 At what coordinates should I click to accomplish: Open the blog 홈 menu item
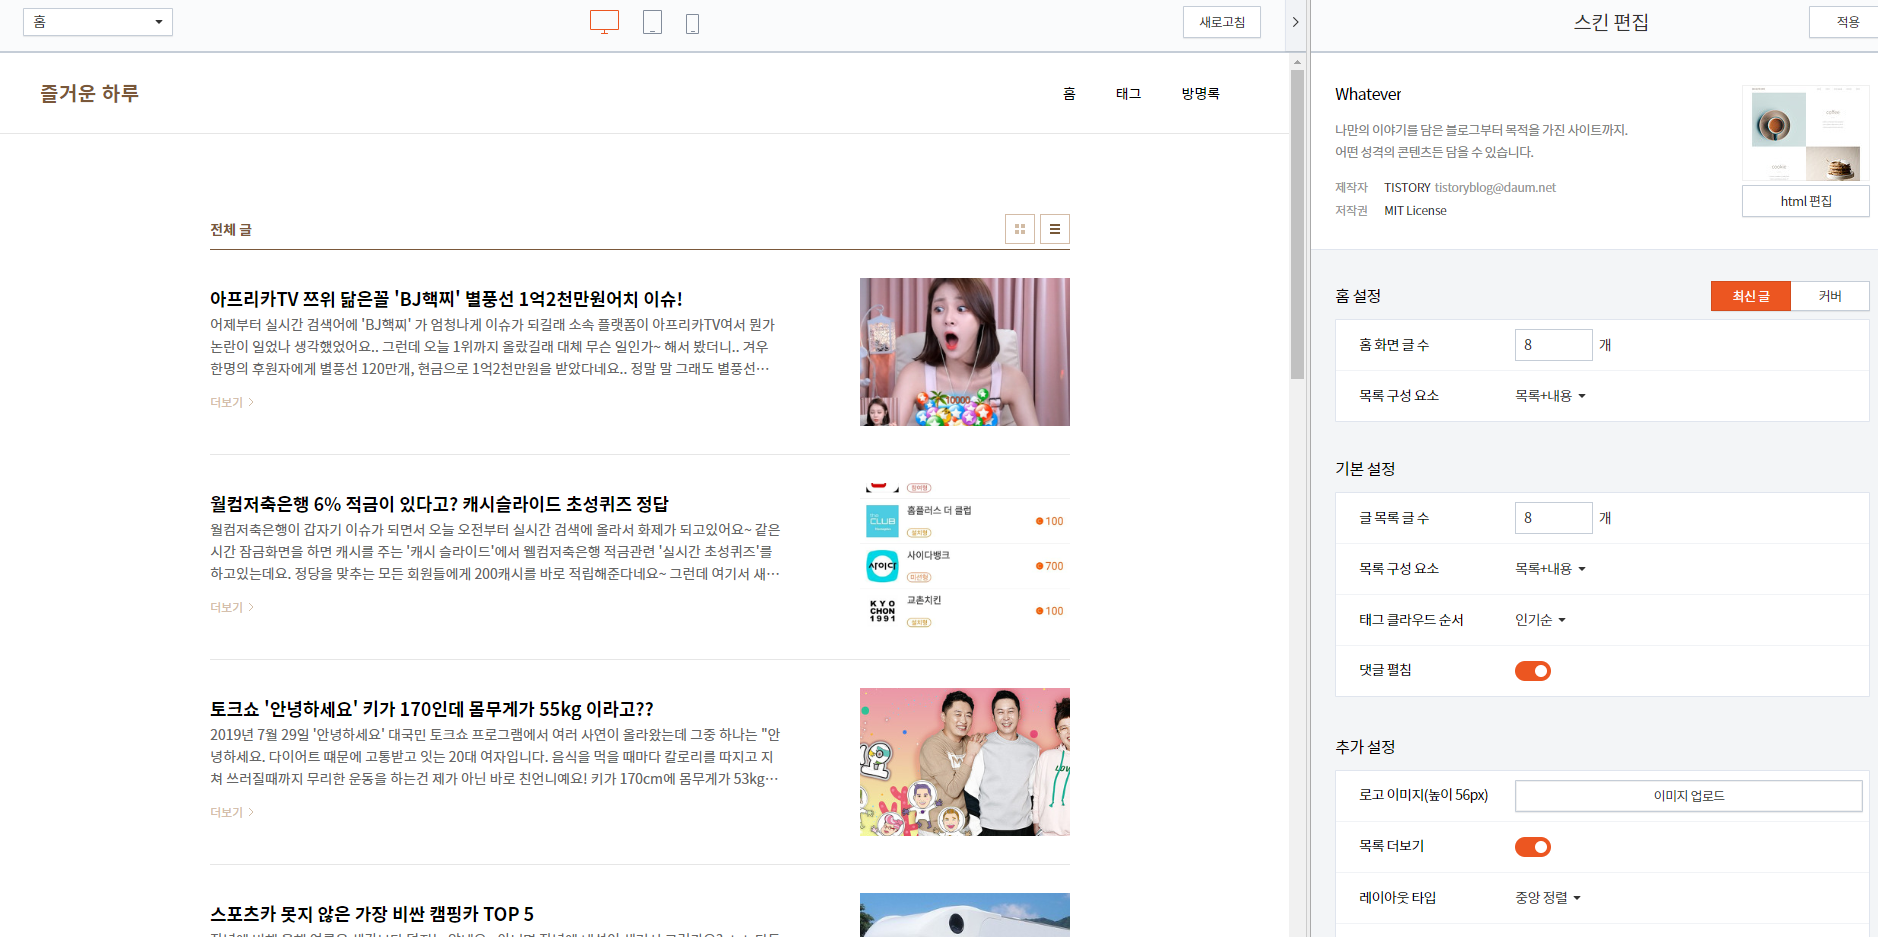click(1069, 93)
